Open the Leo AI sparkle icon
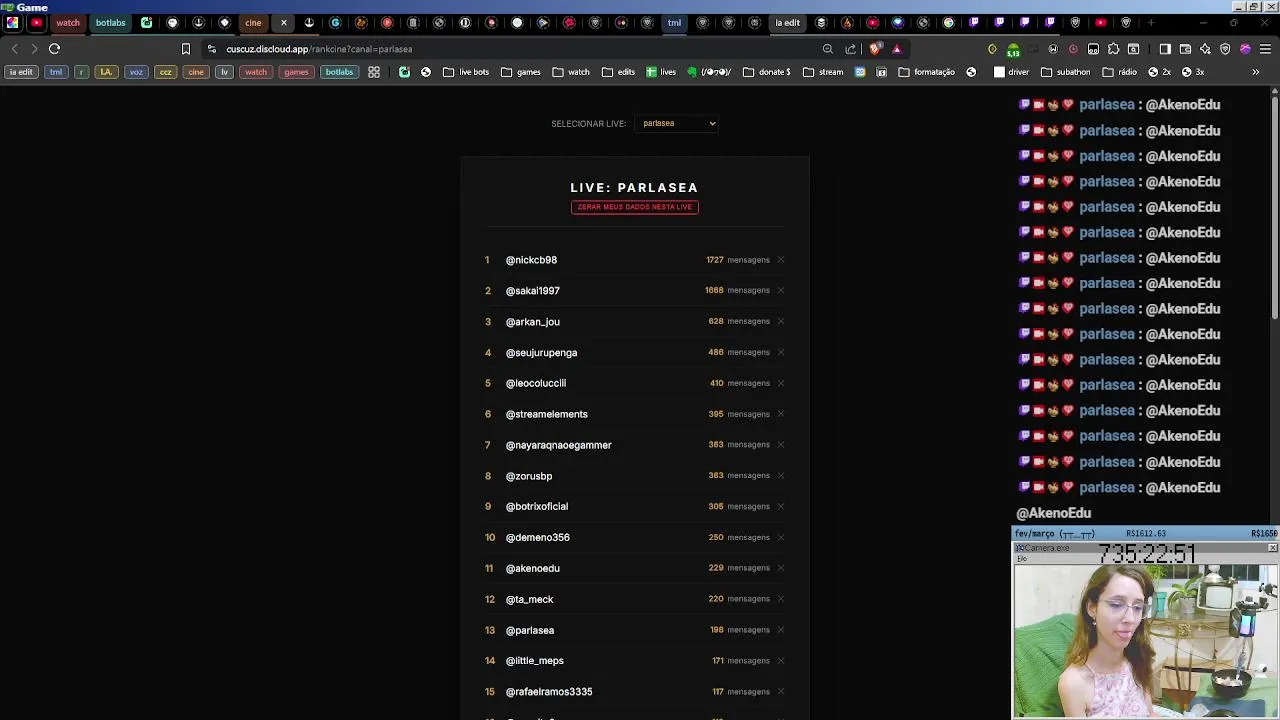1280x720 pixels. pos(1205,49)
